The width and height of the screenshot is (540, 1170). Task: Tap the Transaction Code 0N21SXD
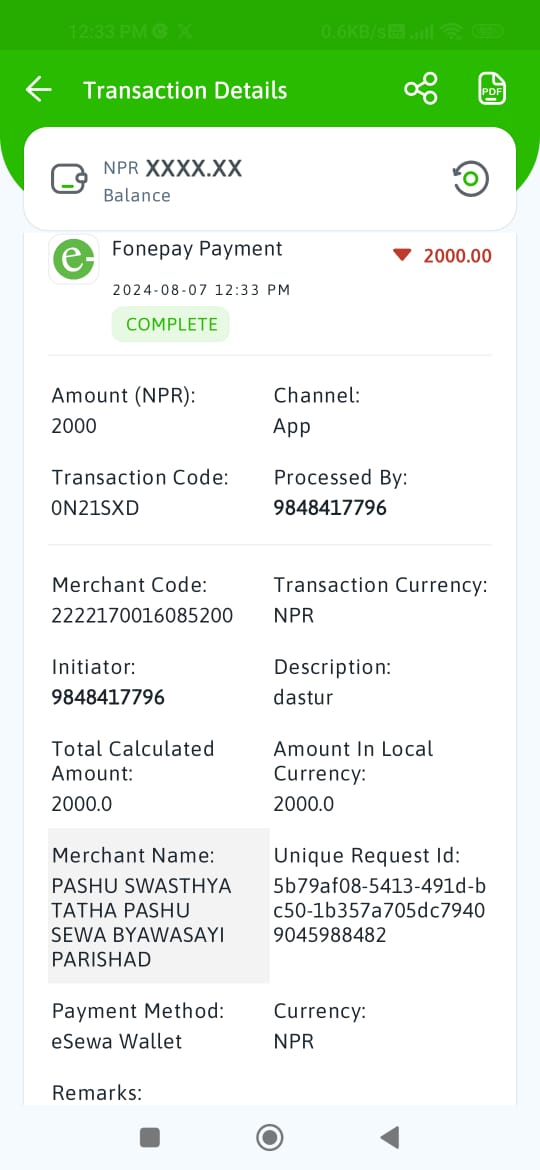coord(95,508)
